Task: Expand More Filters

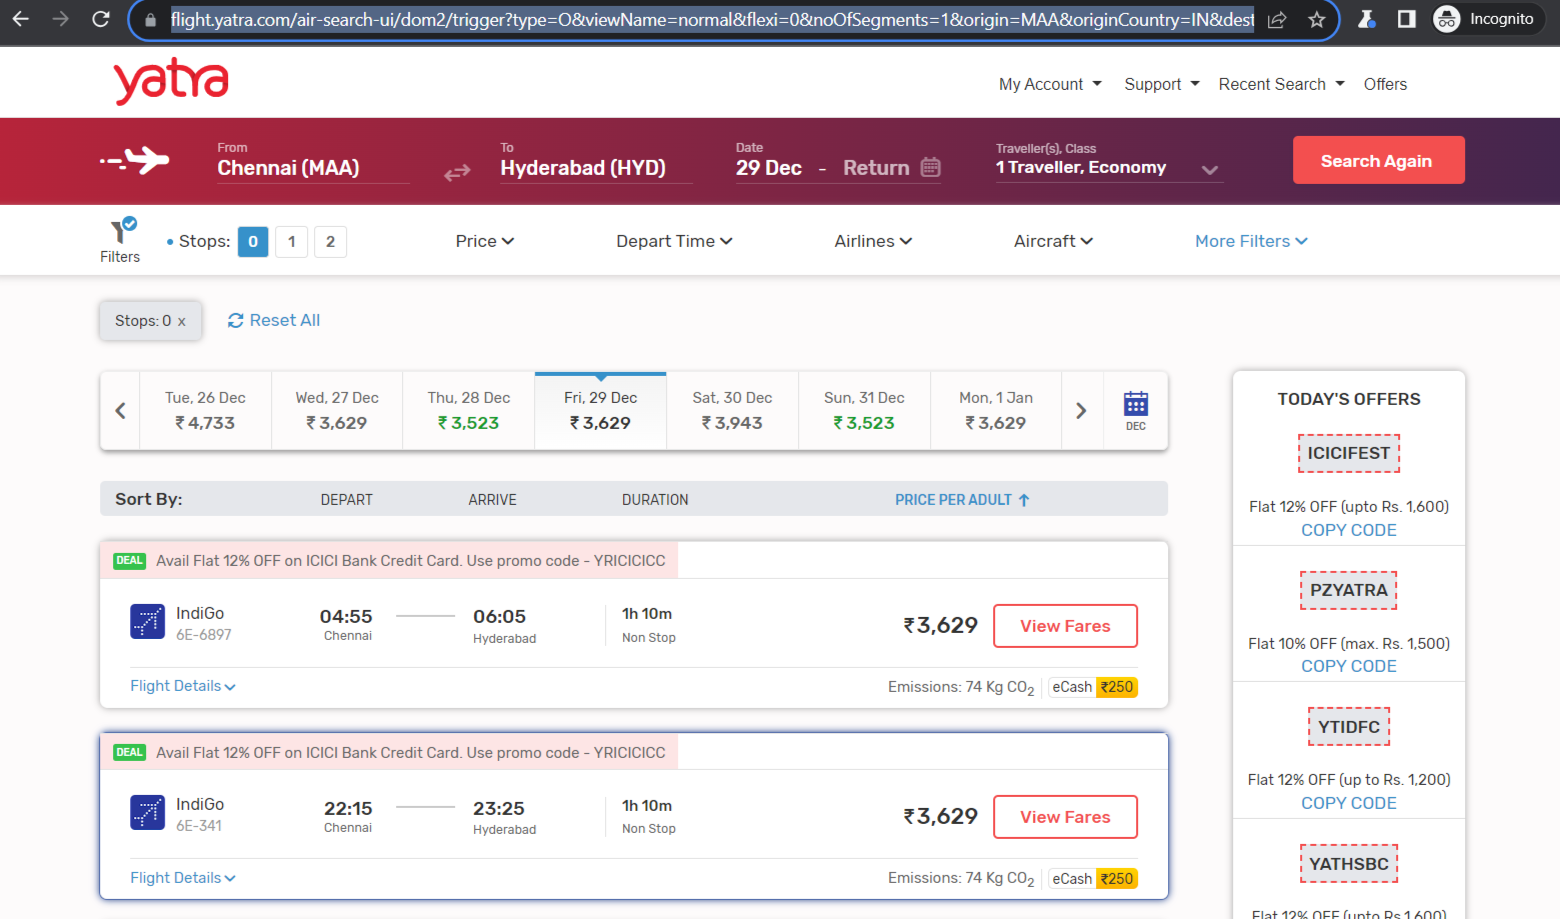Action: coord(1251,241)
